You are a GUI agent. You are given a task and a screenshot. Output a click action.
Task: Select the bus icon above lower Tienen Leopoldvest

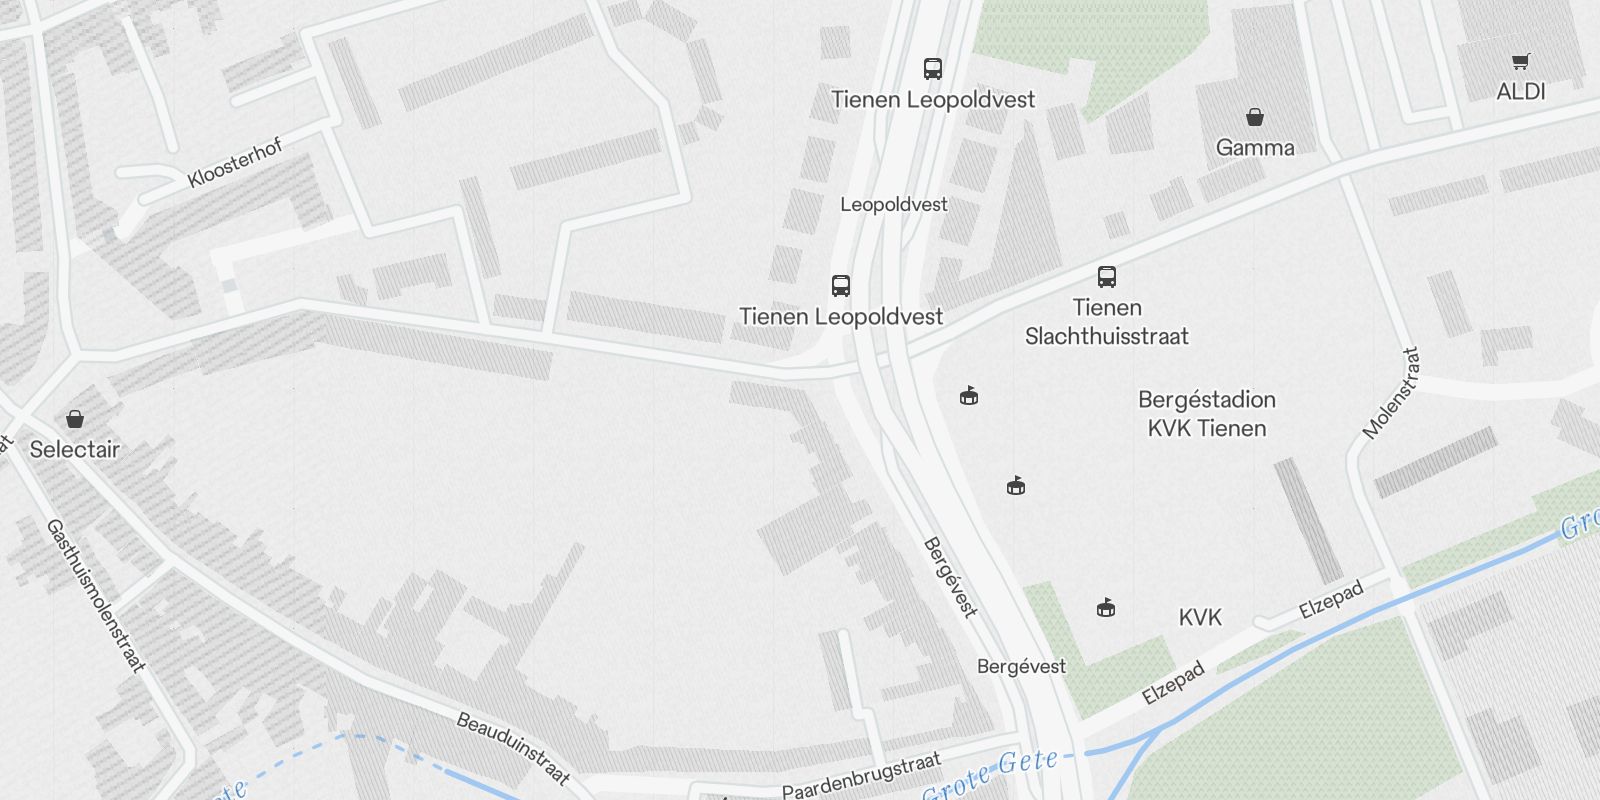pyautogui.click(x=841, y=286)
